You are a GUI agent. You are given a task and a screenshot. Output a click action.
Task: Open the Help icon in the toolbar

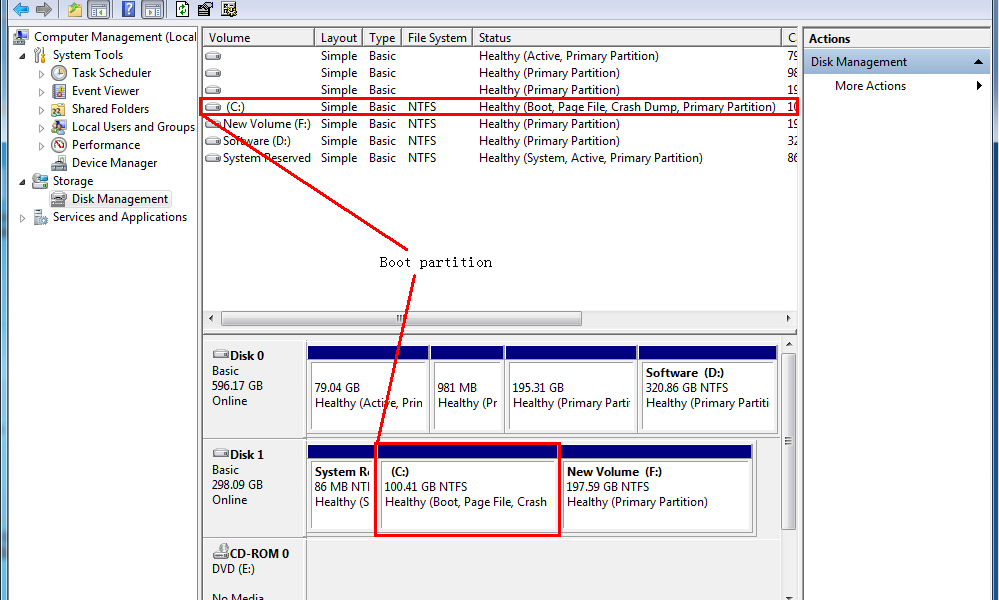point(127,9)
